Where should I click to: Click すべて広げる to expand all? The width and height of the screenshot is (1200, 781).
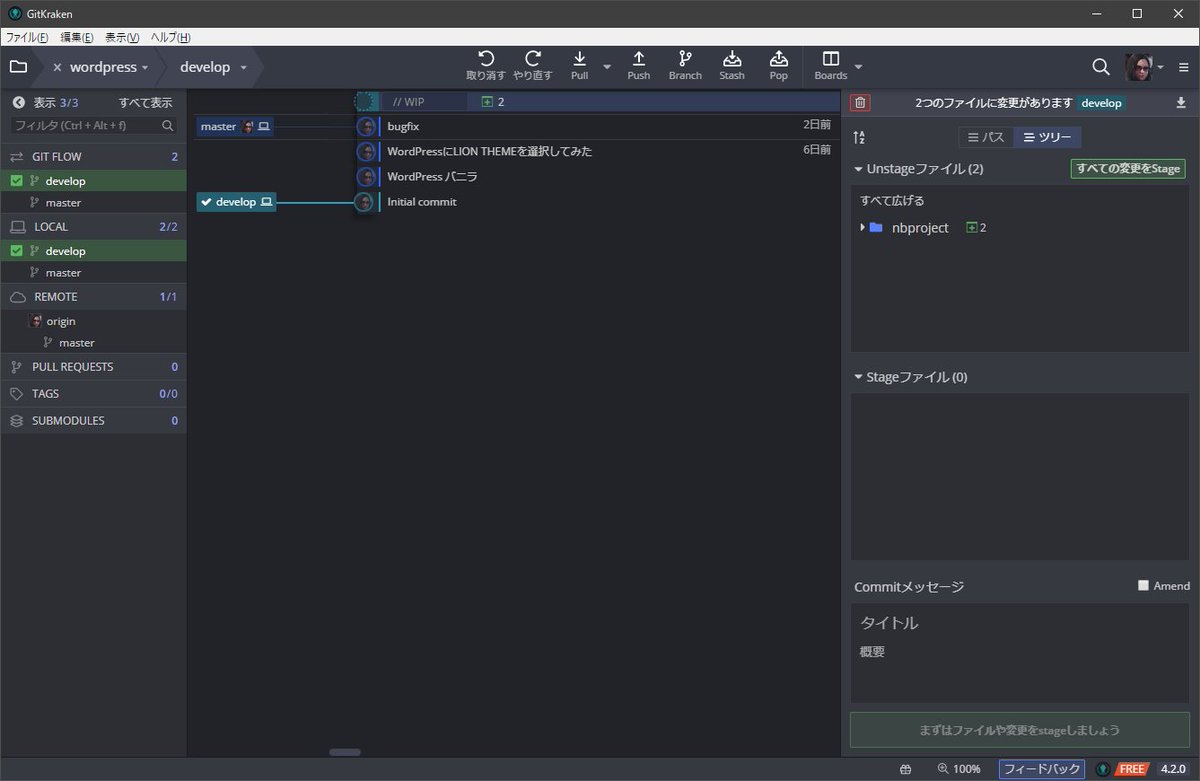[x=892, y=201]
